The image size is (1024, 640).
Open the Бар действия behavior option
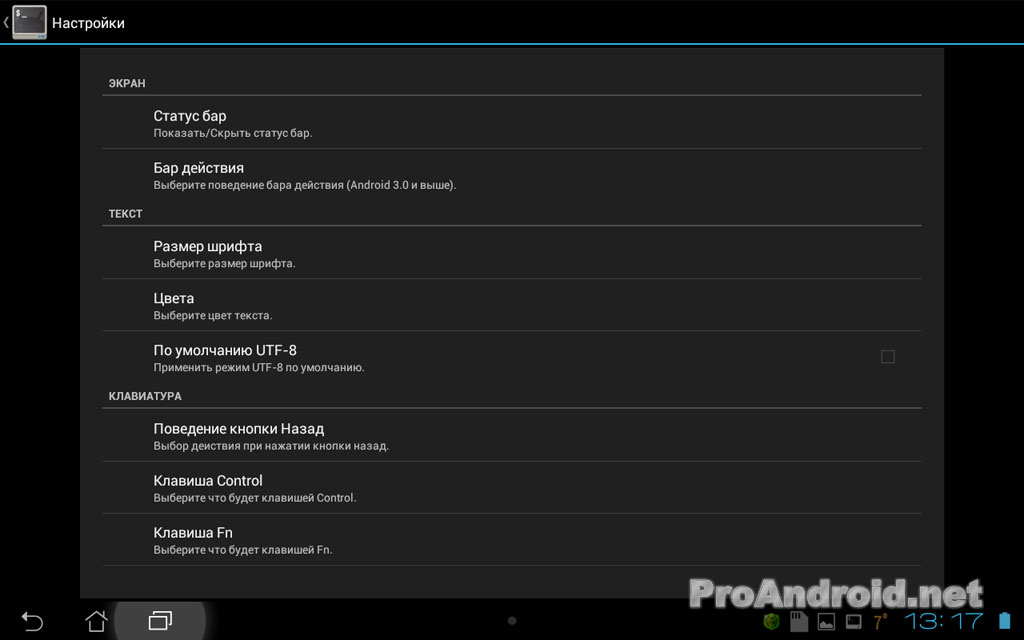[511, 175]
